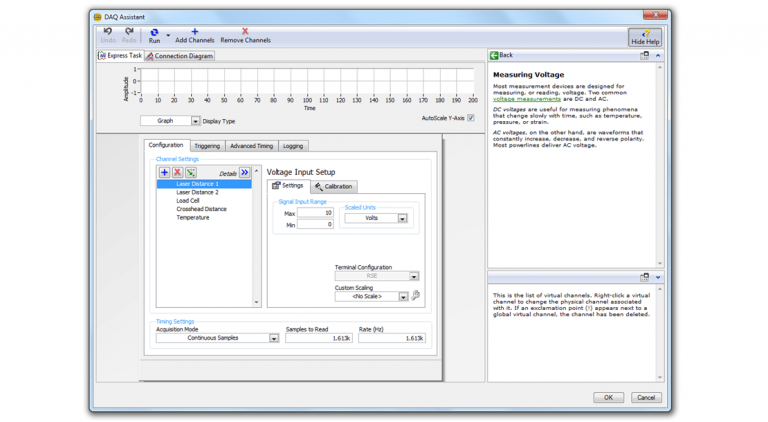Open custom scaling wrench icon

pos(416,296)
